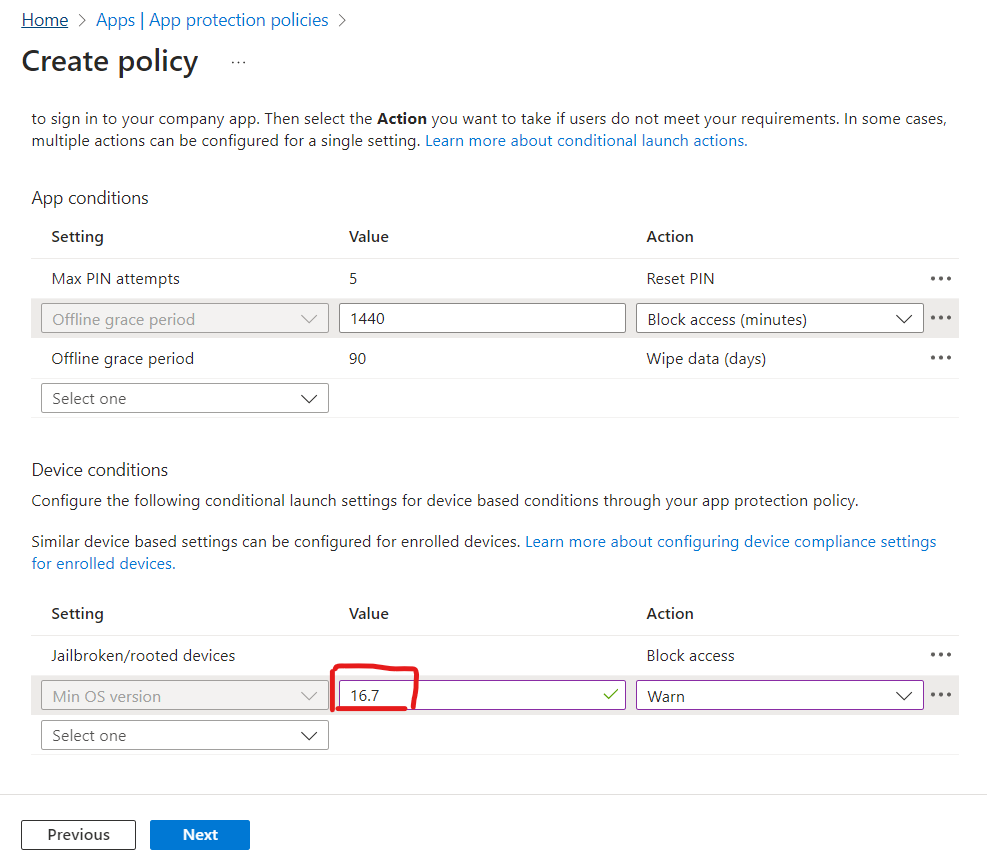Go back using the Previous button
Viewport: 987px width, 867px height.
tap(78, 834)
